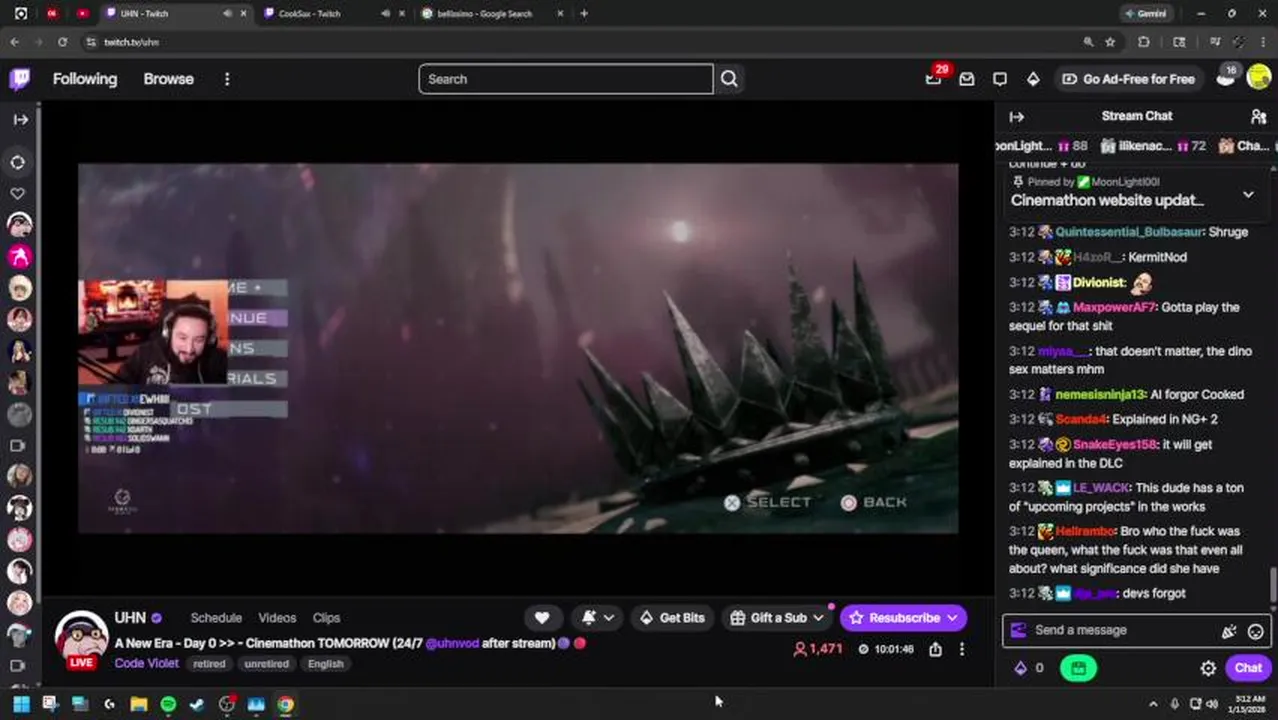Screen dimensions: 1278x720
Task: Open the notification bell dropdown
Action: coord(597,618)
